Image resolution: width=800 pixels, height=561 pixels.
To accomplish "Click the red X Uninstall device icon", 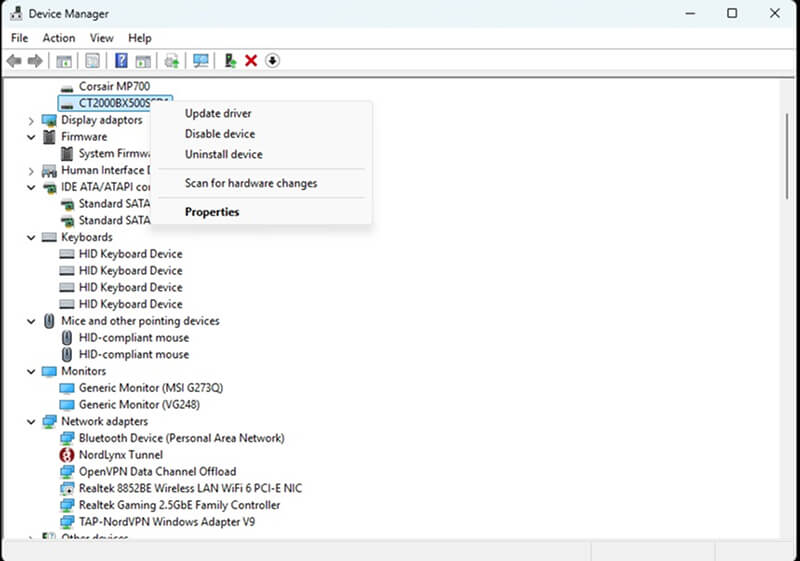I will click(251, 61).
